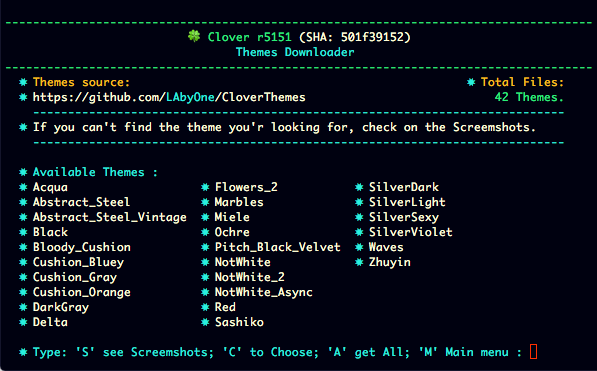This screenshot has width=597, height=371.
Task: Click the "'M' Main menu" option text
Action: tap(463, 352)
